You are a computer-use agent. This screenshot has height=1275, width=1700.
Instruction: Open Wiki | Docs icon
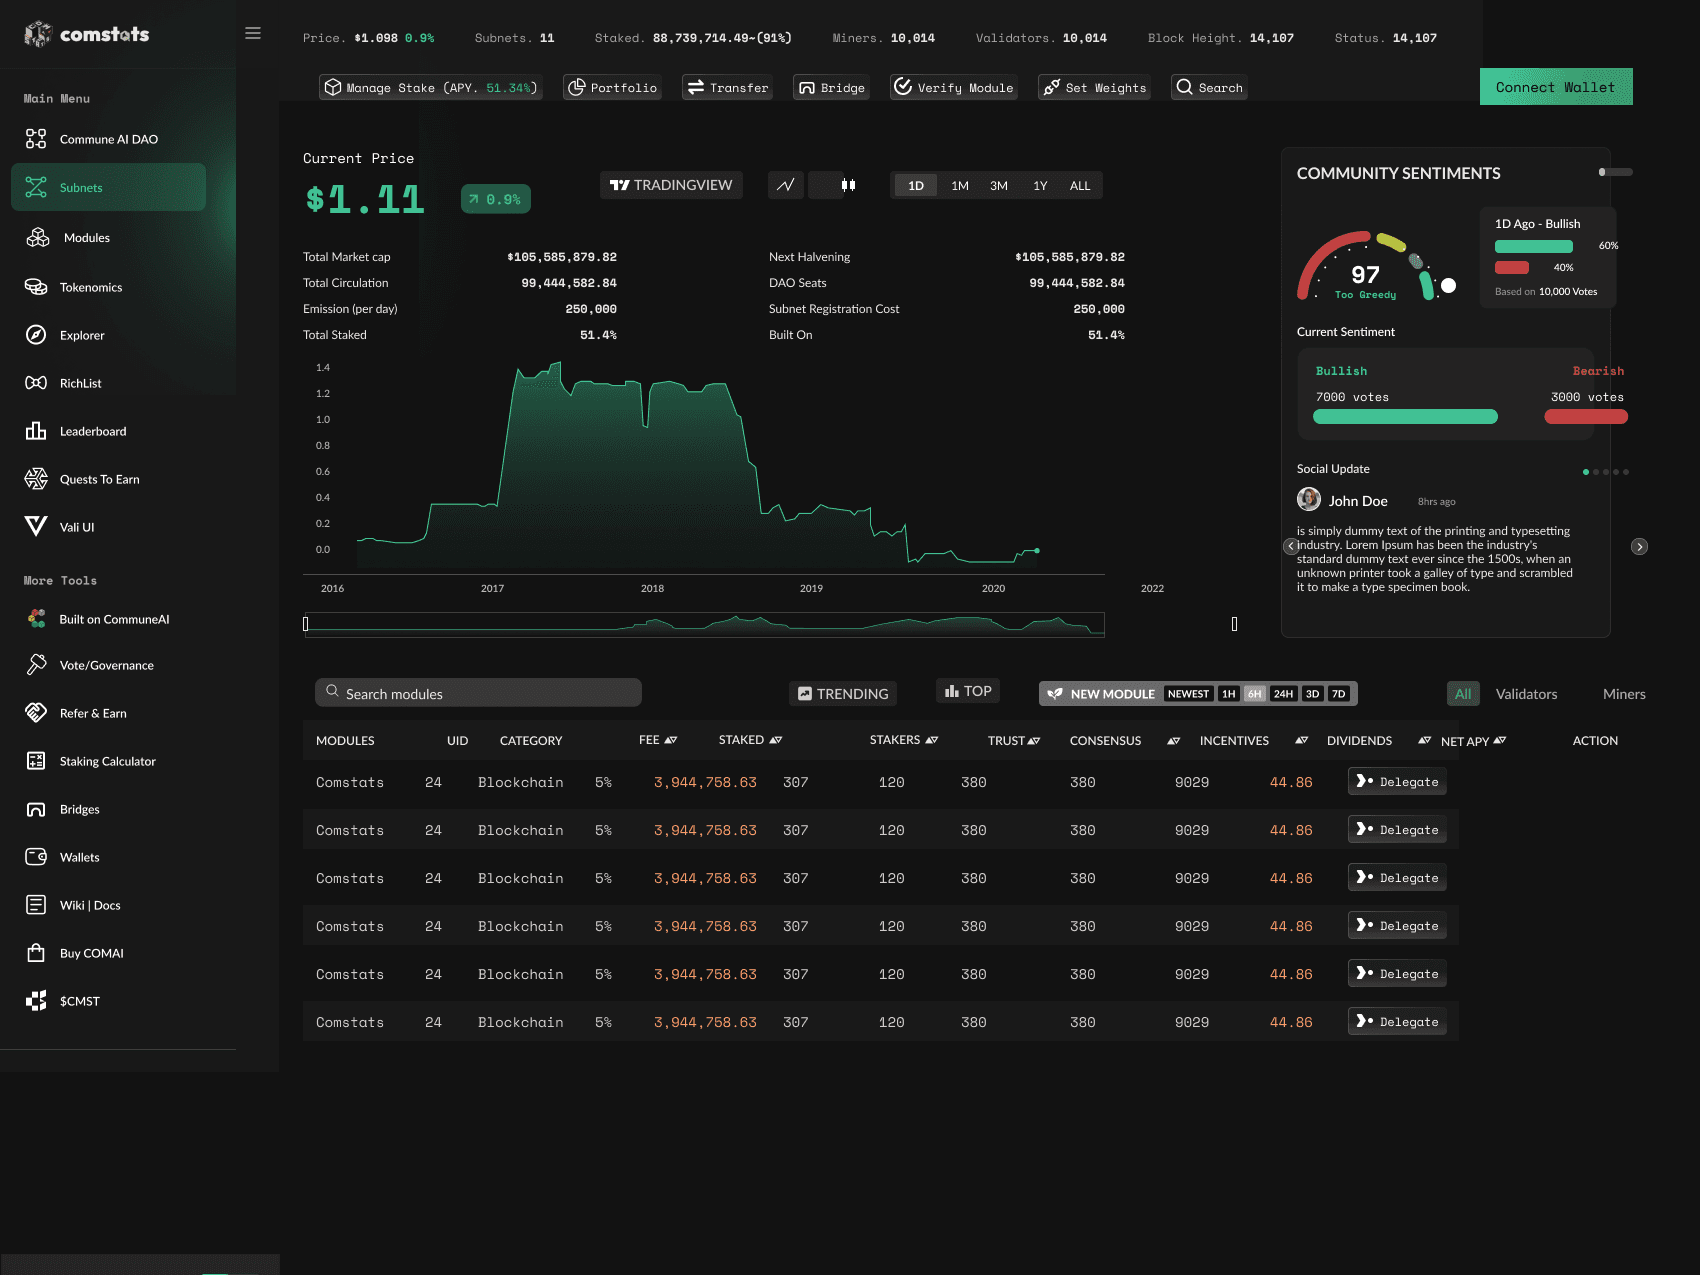pos(36,905)
